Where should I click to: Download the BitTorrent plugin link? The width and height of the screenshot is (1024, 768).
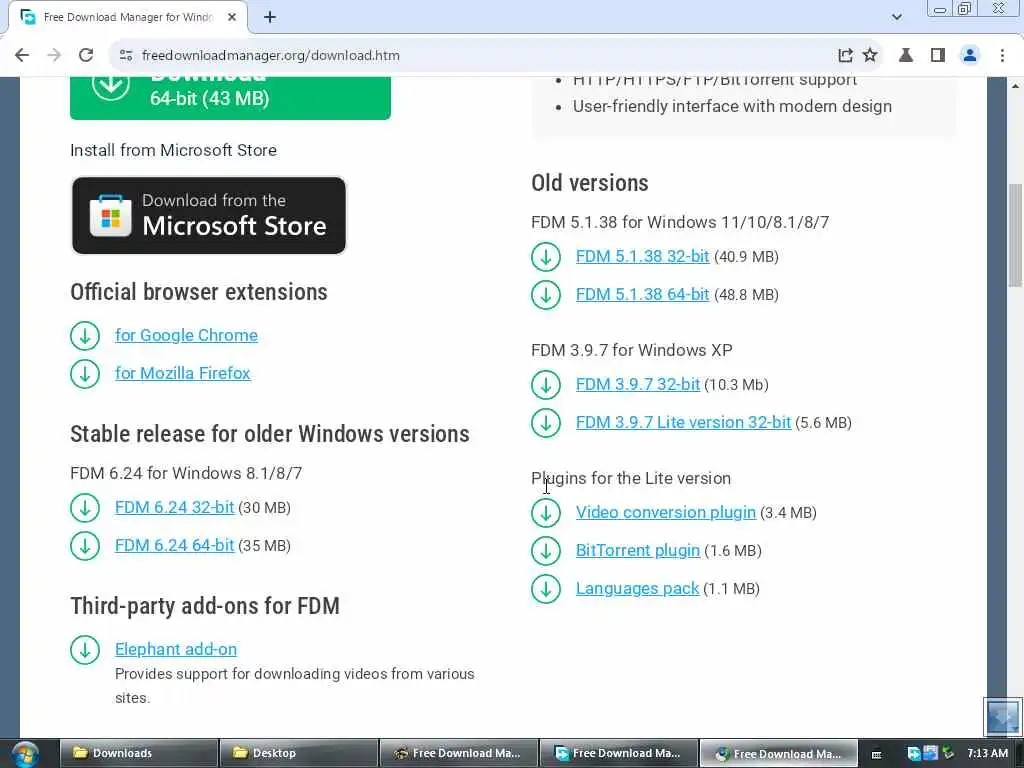[637, 551]
